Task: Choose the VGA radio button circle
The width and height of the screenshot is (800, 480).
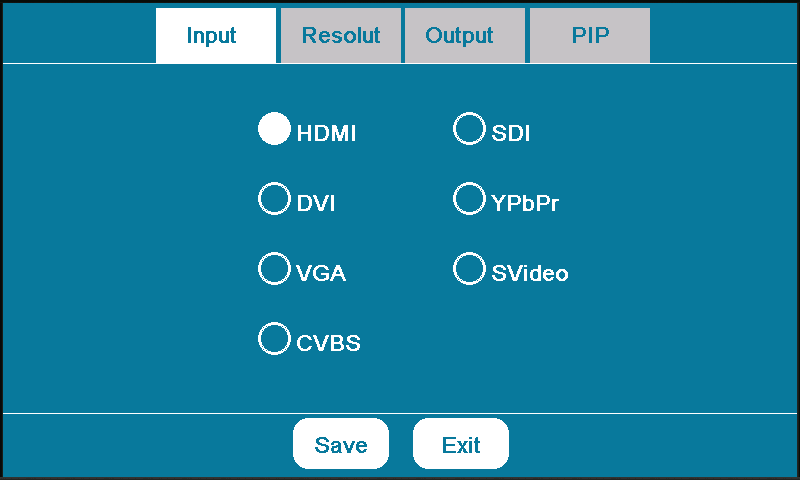Action: tap(274, 269)
